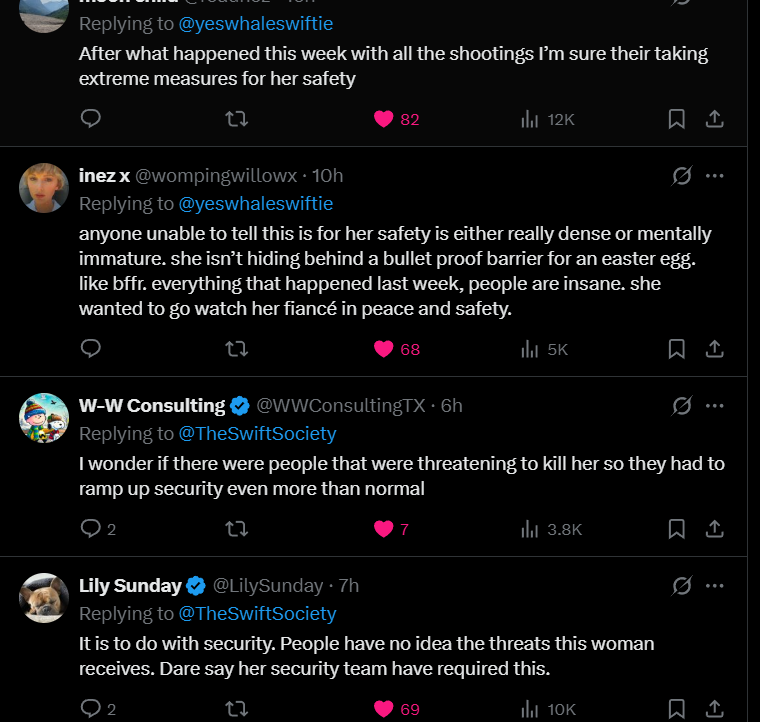Open Lily Sunday's profile avatar
Image resolution: width=760 pixels, height=722 pixels.
click(44, 598)
